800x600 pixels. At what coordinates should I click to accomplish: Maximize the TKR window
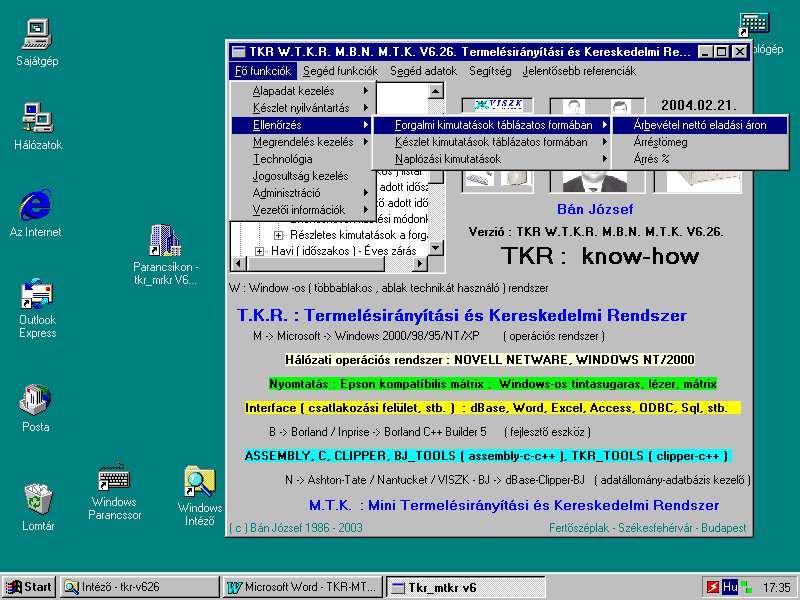click(x=721, y=52)
